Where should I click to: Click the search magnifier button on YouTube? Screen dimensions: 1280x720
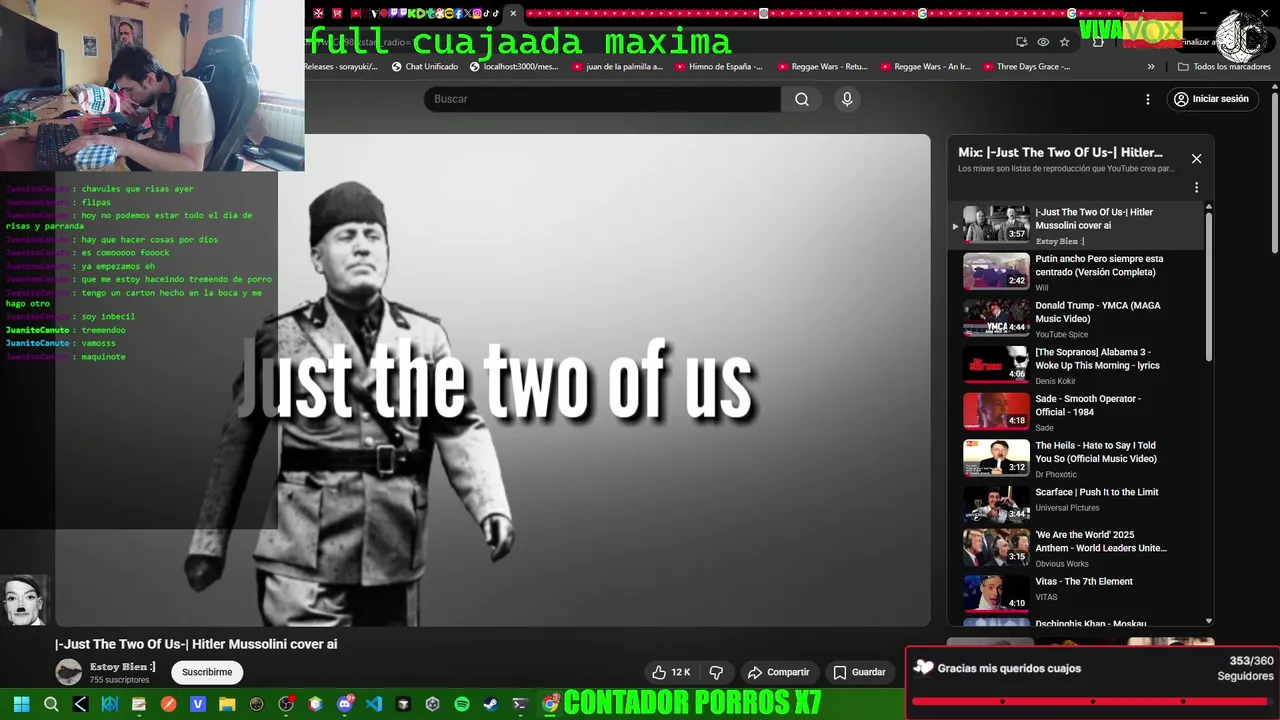[801, 99]
